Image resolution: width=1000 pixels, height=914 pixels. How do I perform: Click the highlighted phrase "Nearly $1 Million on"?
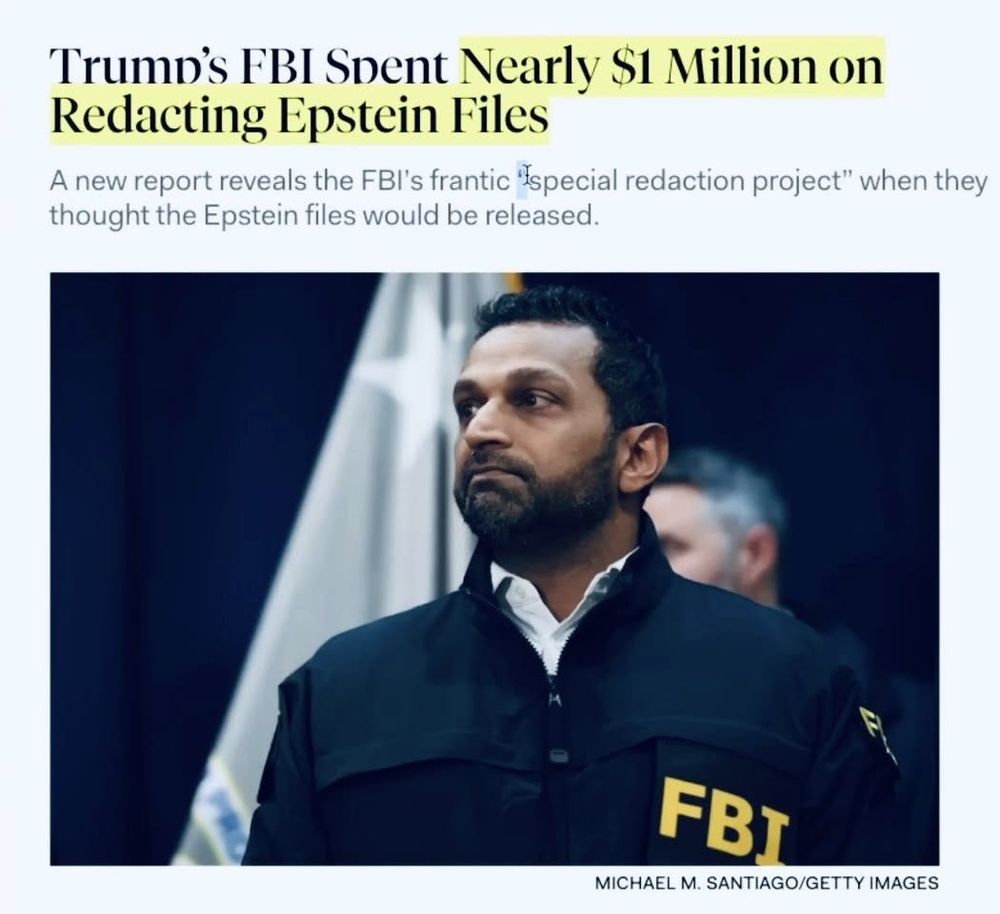tap(672, 68)
